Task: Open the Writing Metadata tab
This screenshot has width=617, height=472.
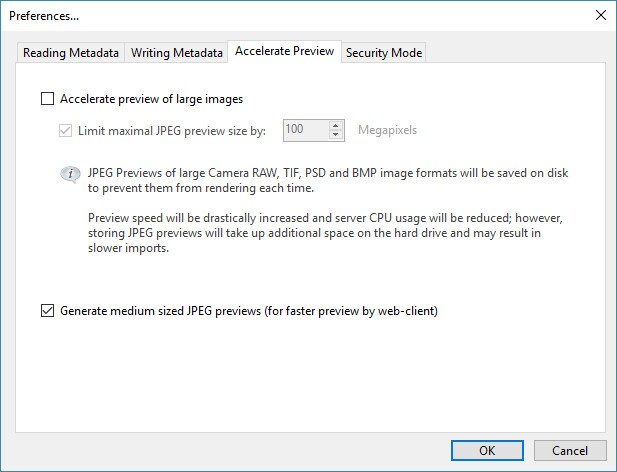Action: point(176,53)
